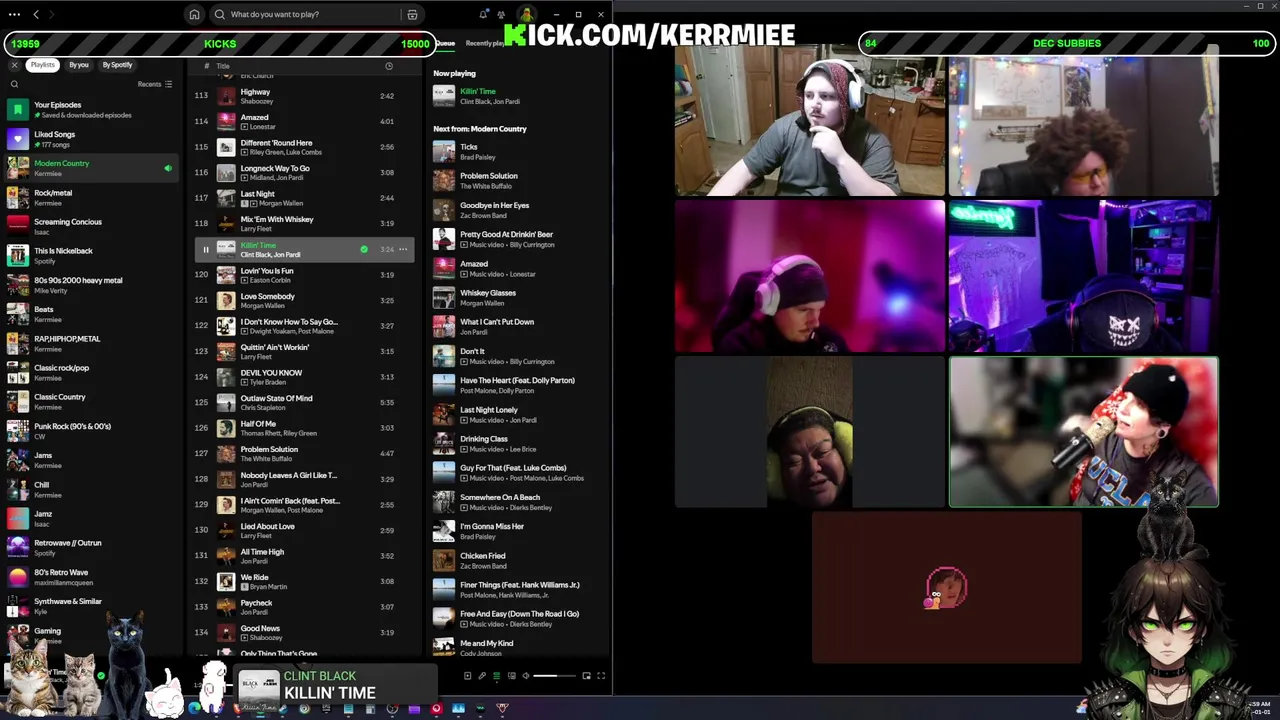Open the Kermit profile avatar menu
Screen dimensions: 1280x720
tap(525, 14)
